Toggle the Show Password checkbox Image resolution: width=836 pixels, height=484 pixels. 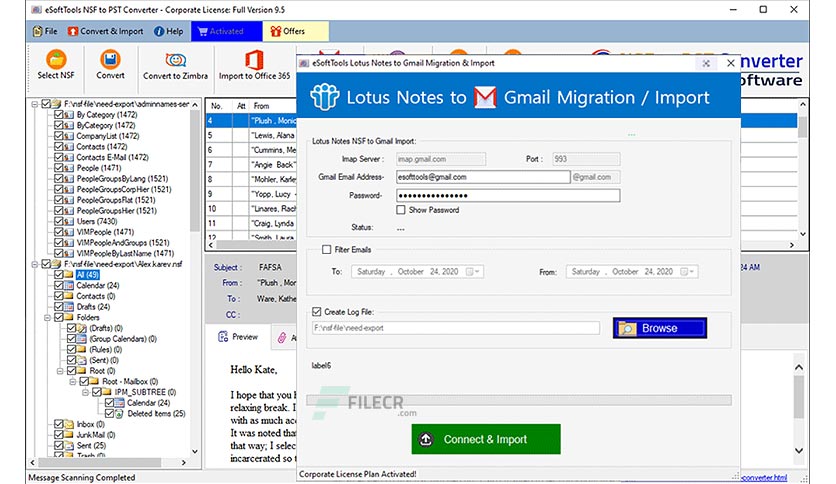[x=401, y=210]
